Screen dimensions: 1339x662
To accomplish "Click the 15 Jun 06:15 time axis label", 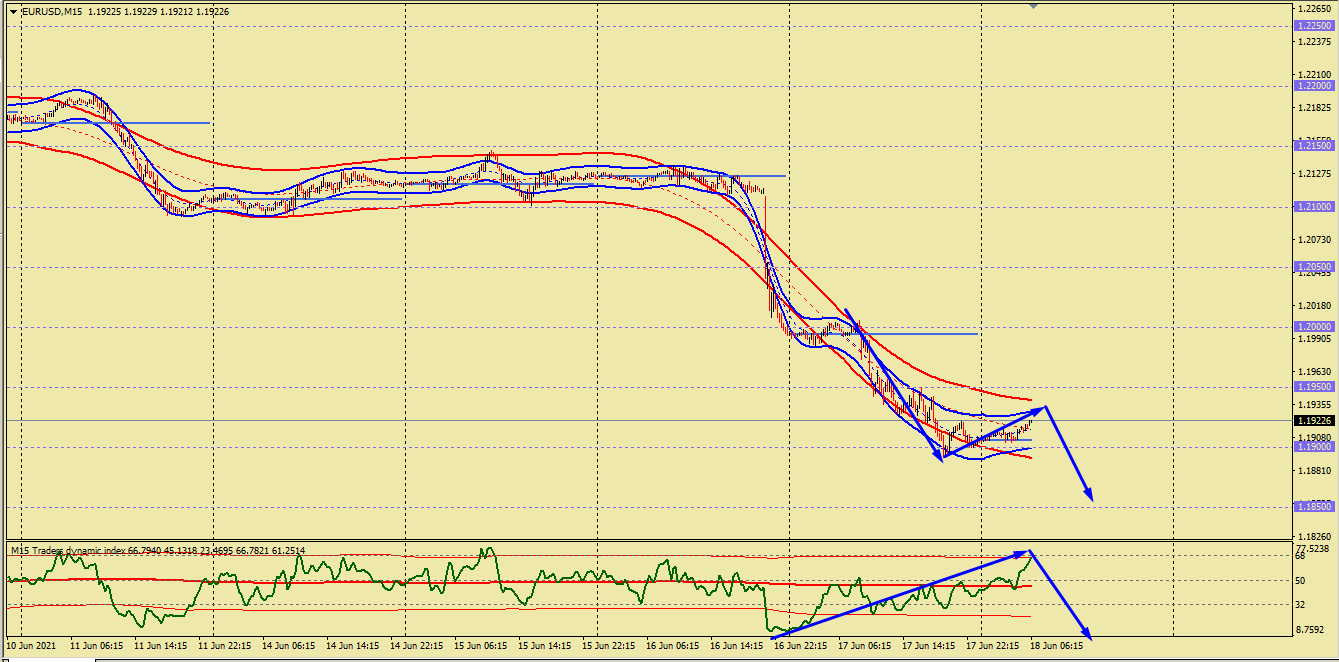I will pos(480,646).
